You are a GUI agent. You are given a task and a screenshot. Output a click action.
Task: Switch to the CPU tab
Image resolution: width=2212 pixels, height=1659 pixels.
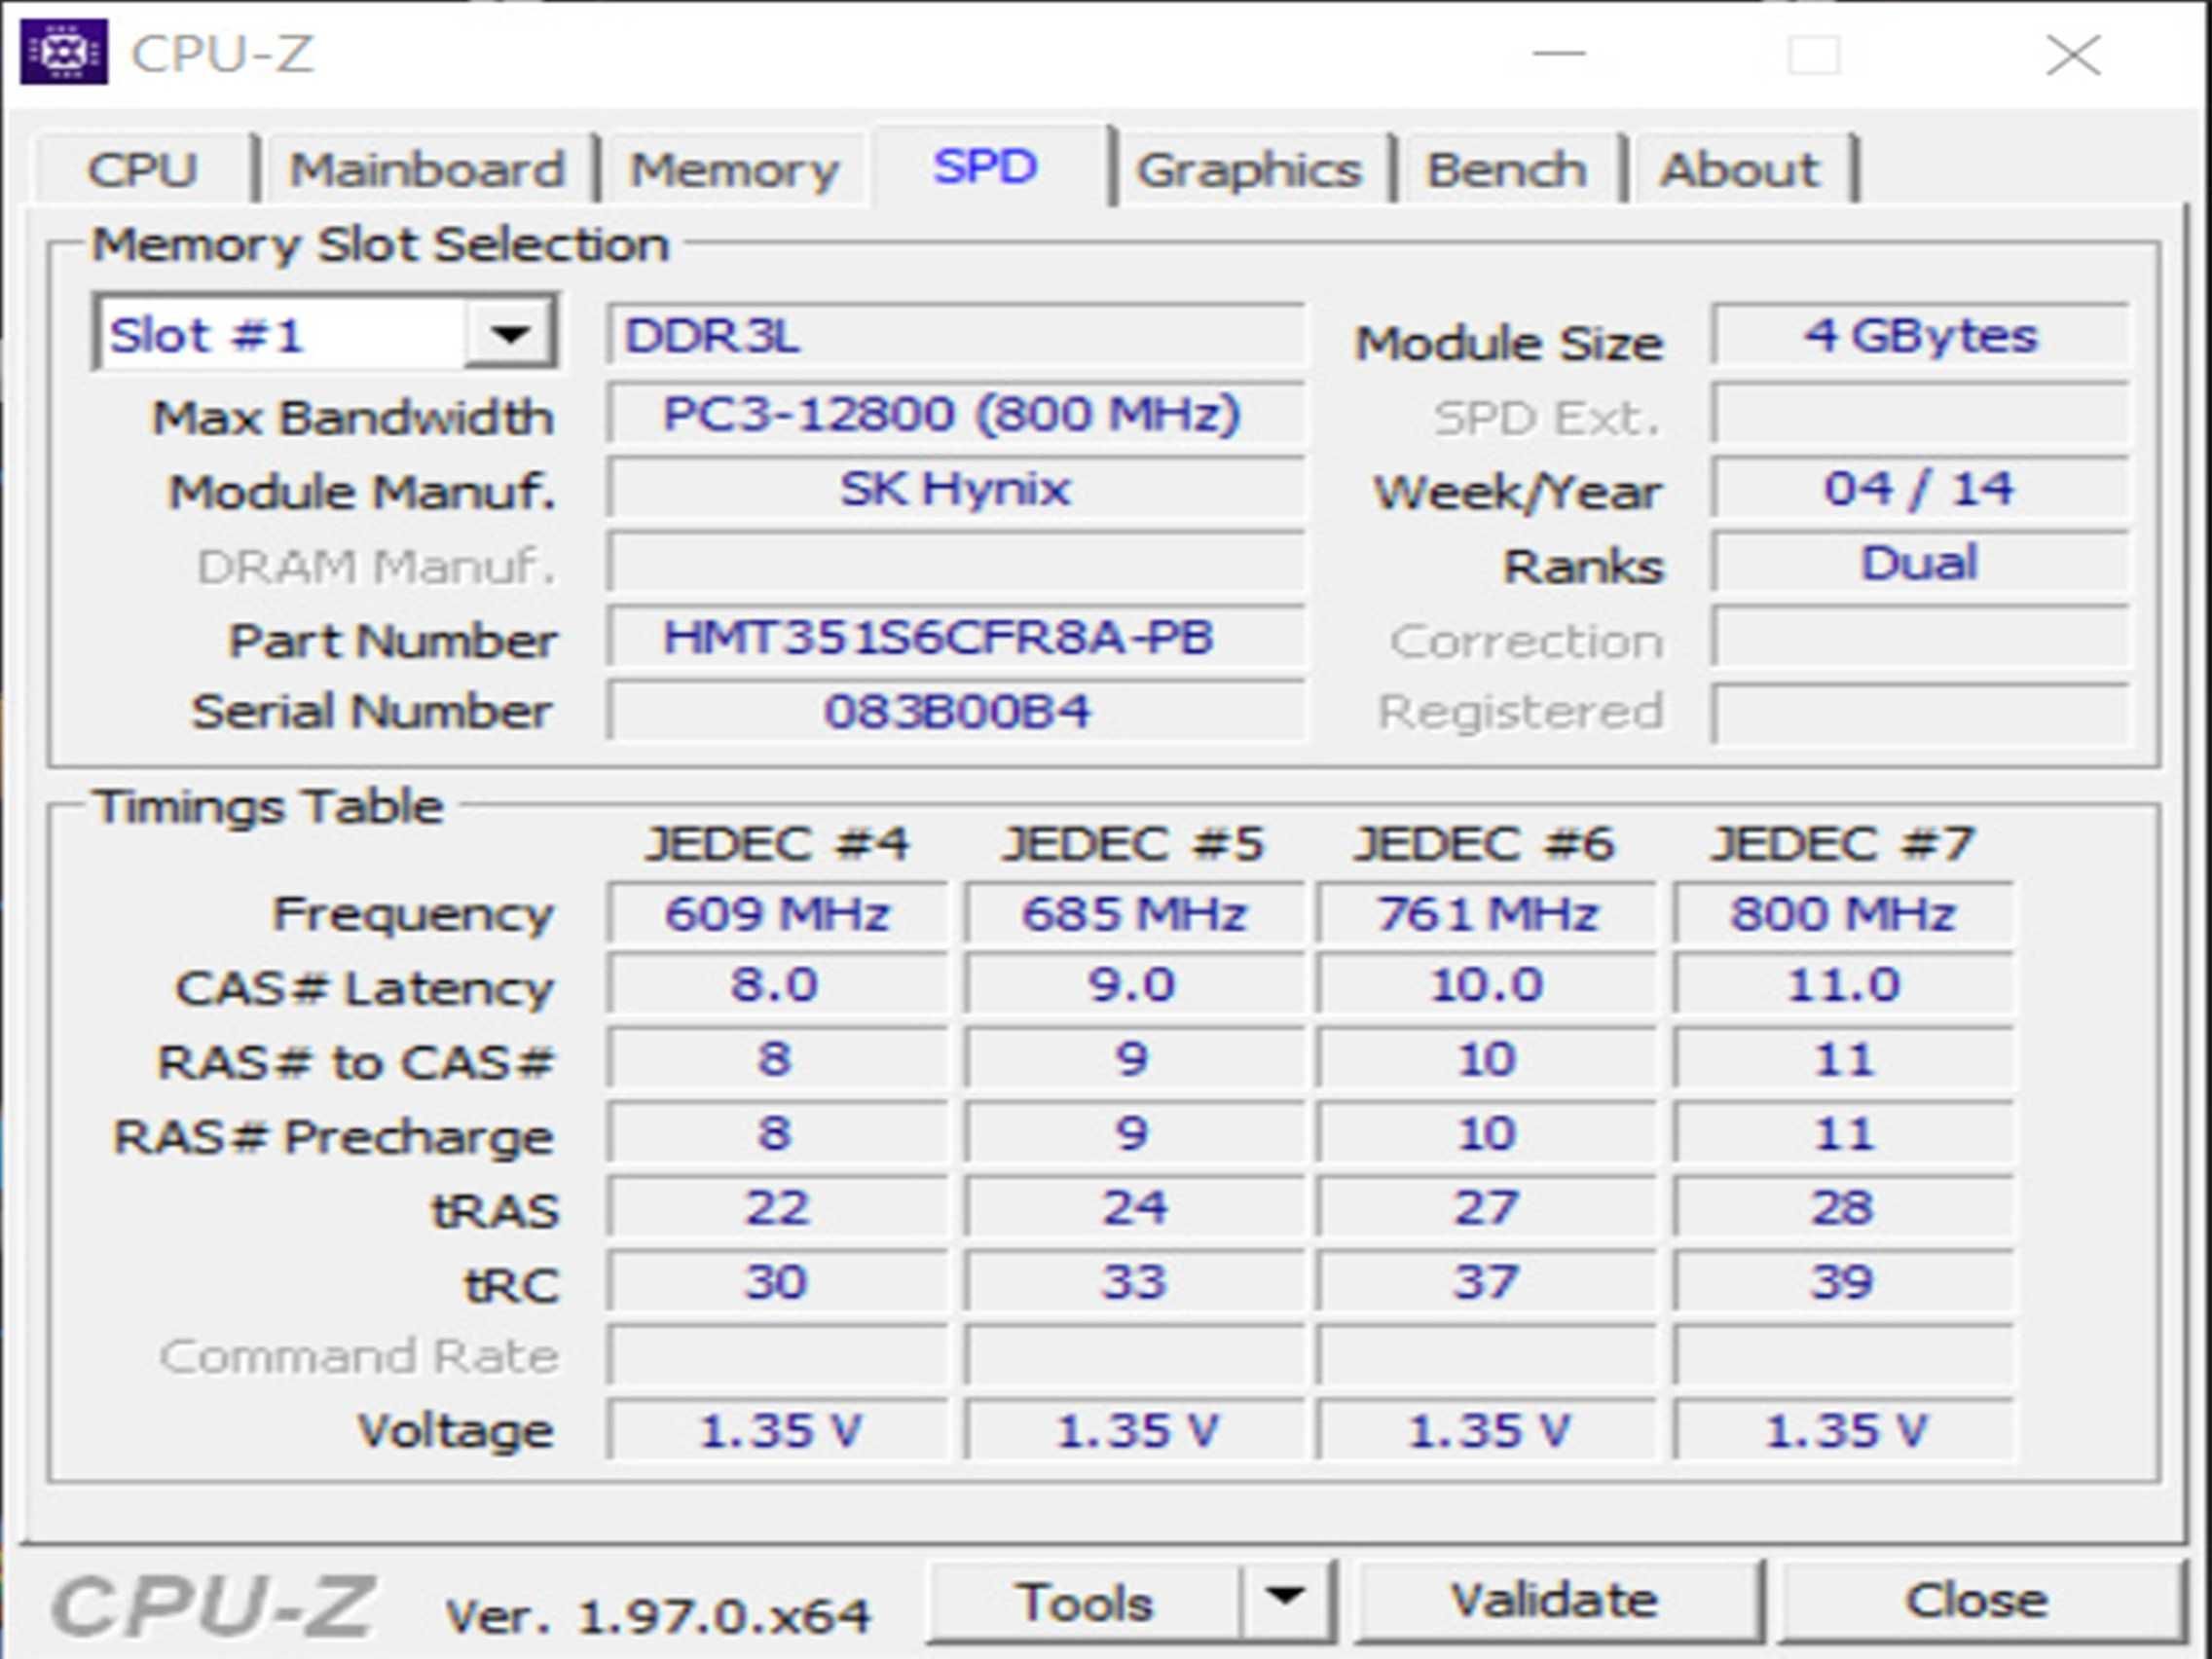tap(142, 169)
